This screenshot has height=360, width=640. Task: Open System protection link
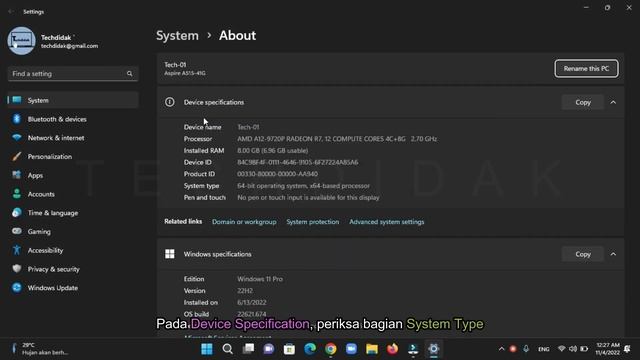pos(313,222)
